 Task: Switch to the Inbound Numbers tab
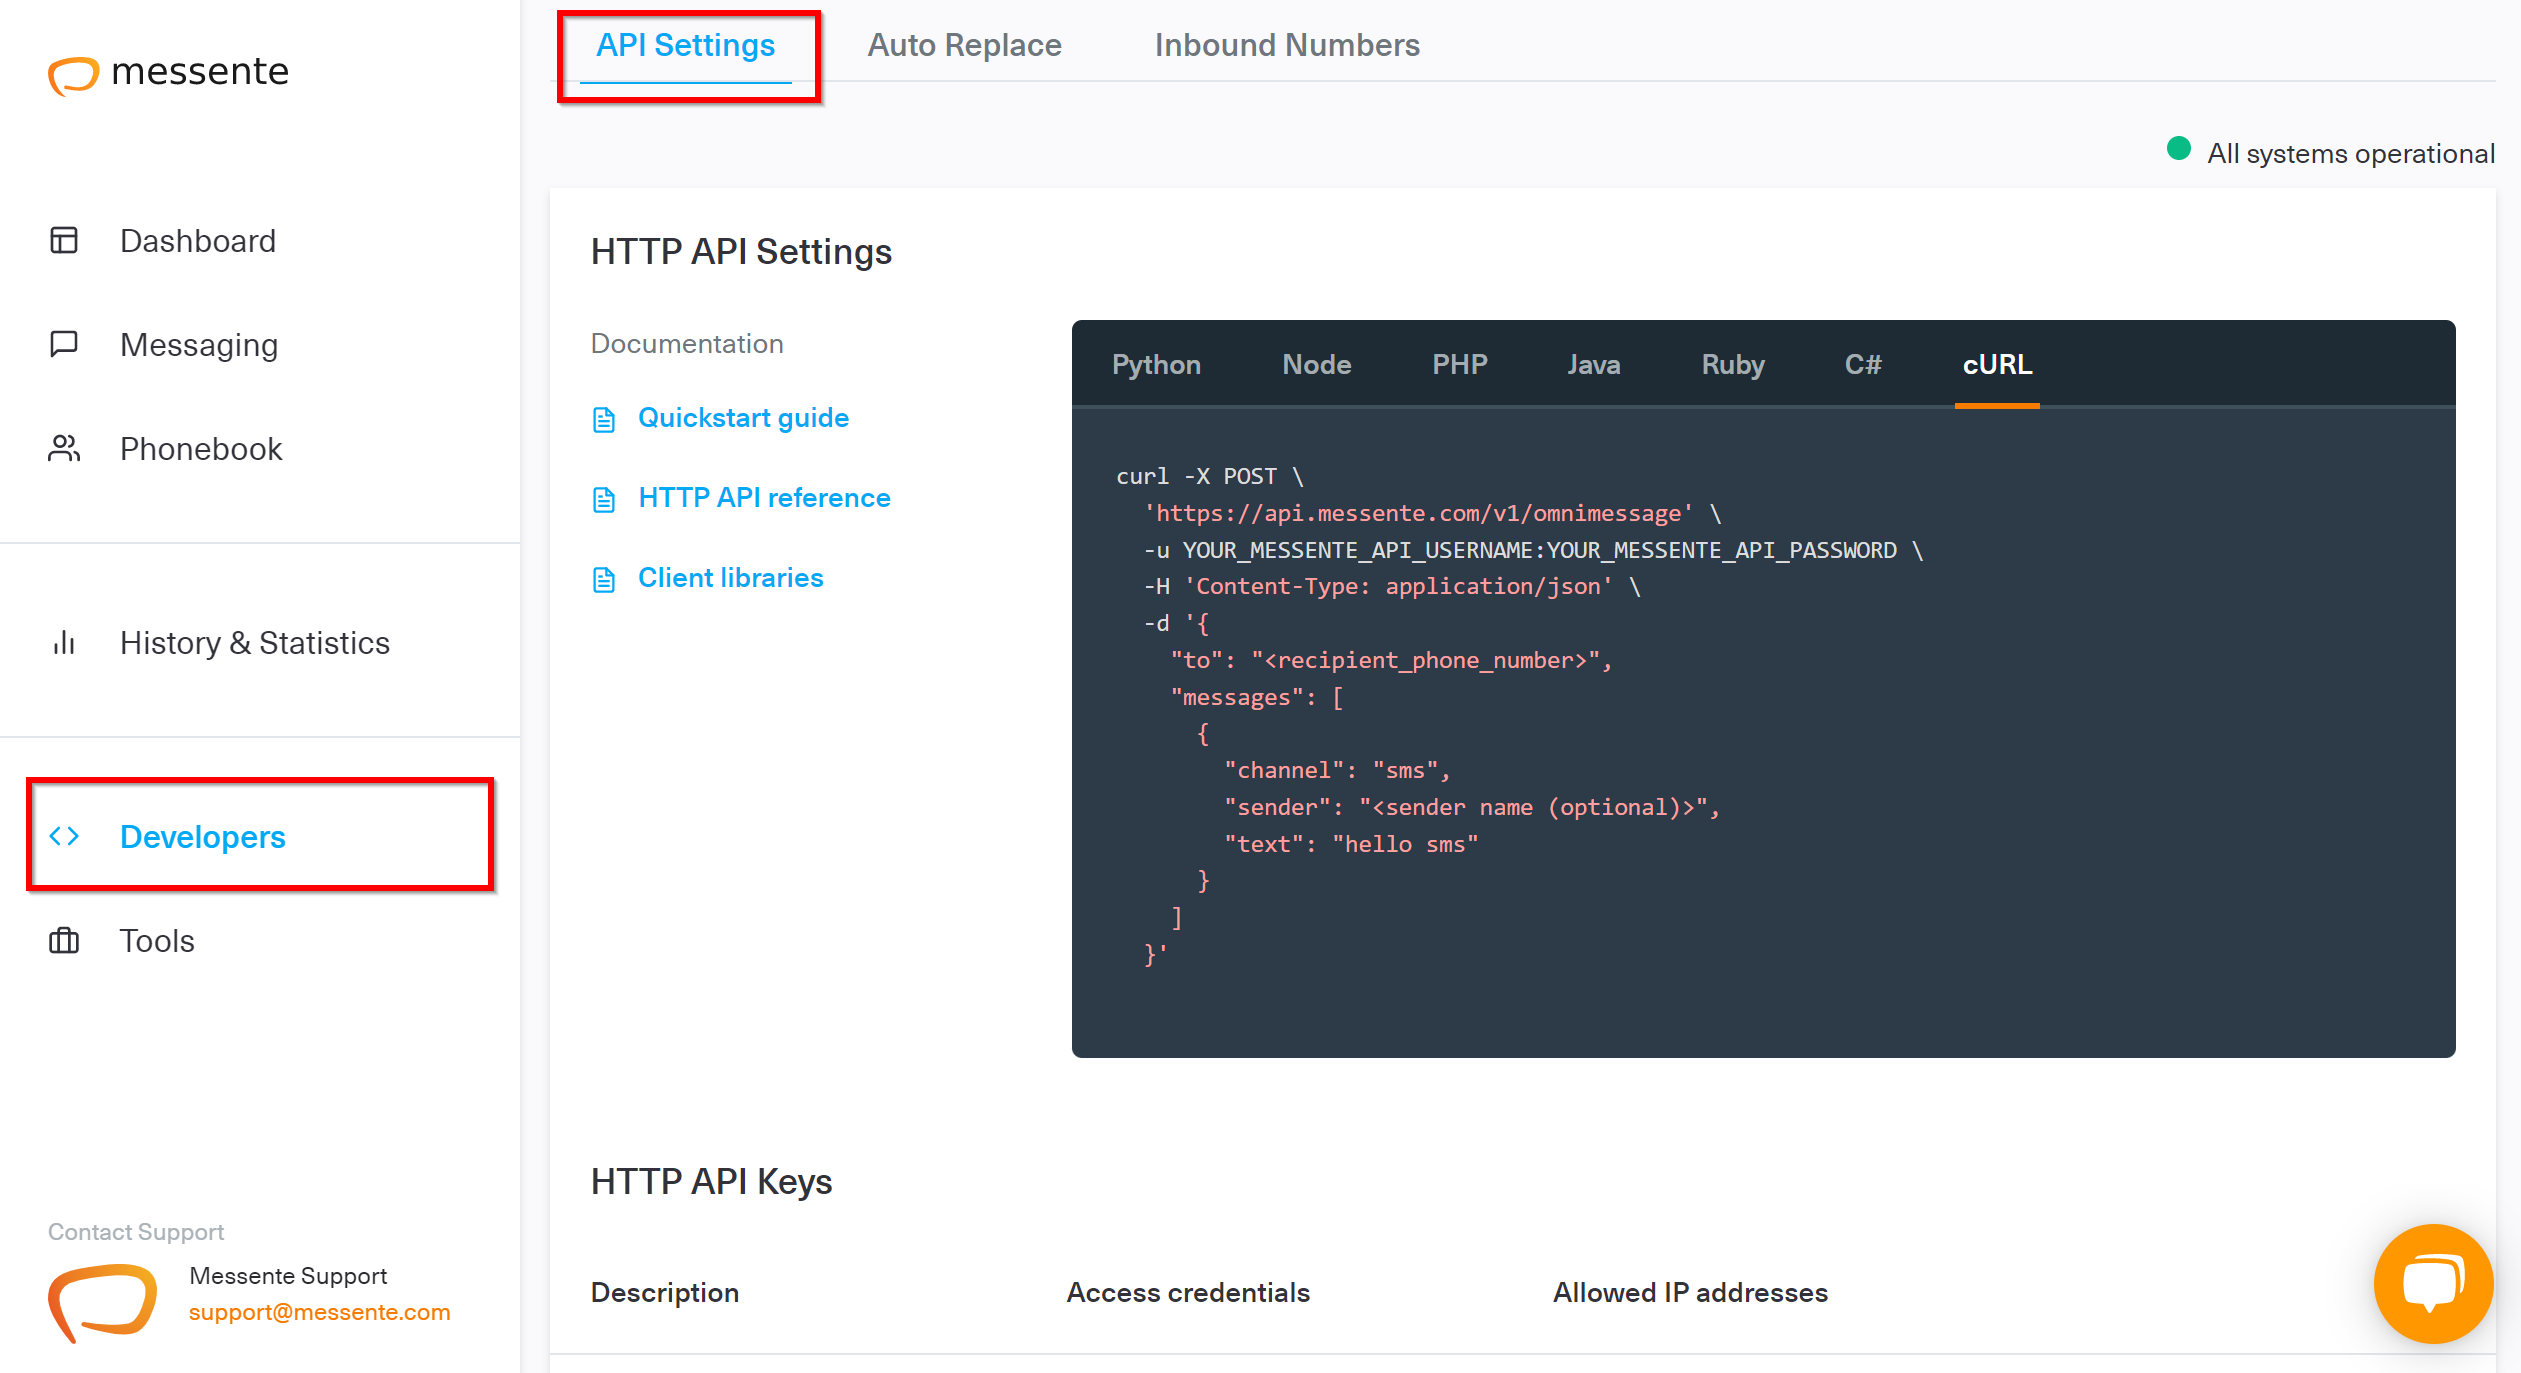tap(1287, 45)
